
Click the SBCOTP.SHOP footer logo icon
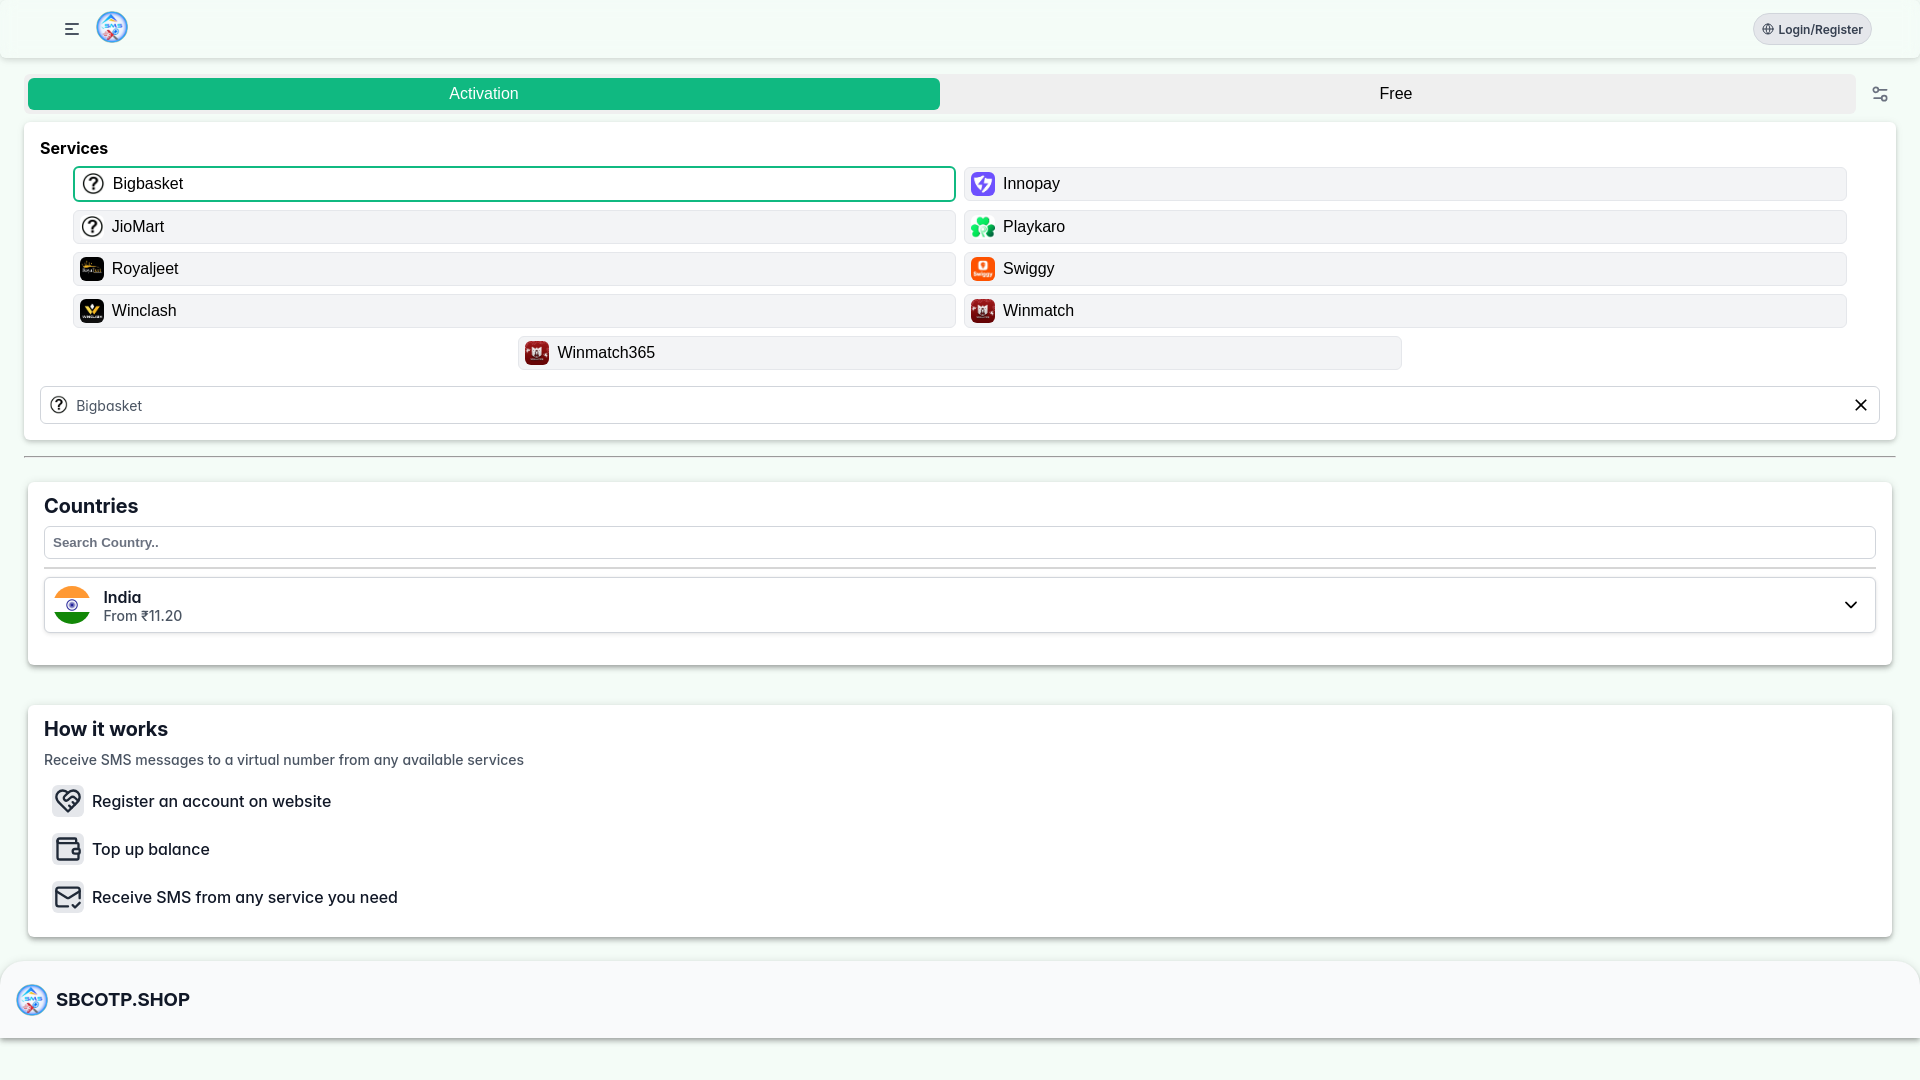click(x=32, y=1000)
